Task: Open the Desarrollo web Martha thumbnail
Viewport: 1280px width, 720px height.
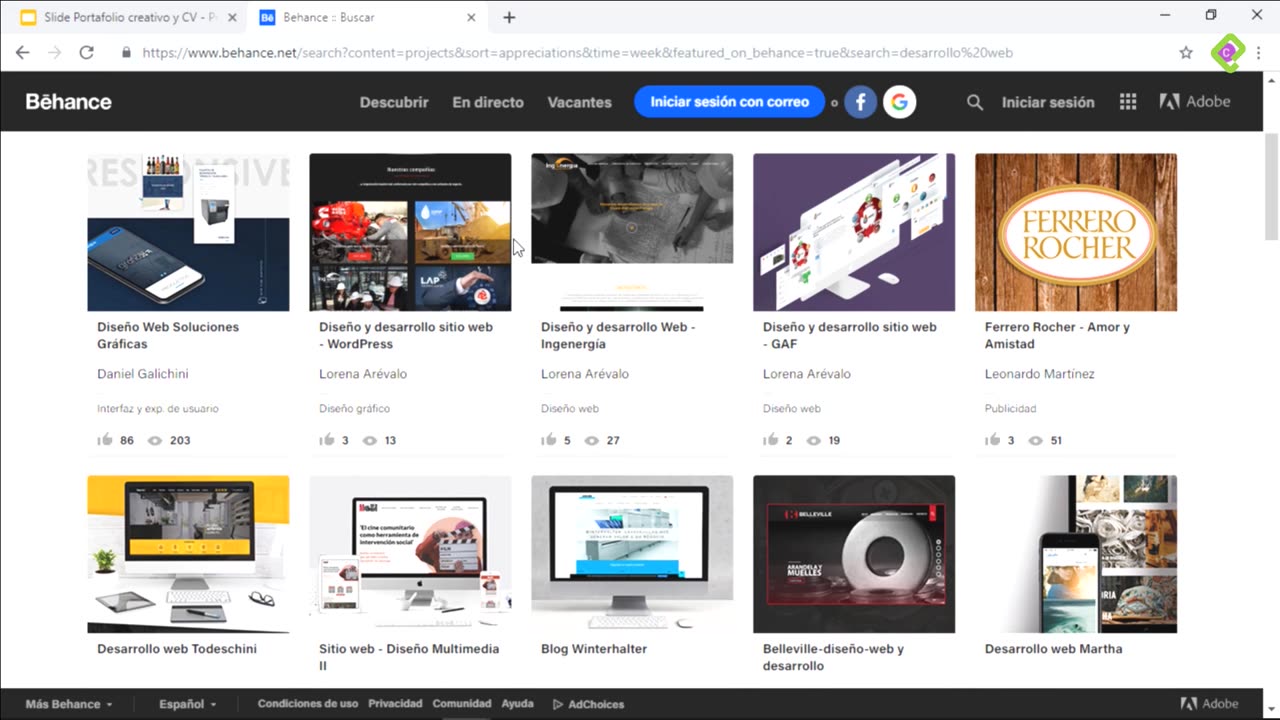Action: point(1076,554)
